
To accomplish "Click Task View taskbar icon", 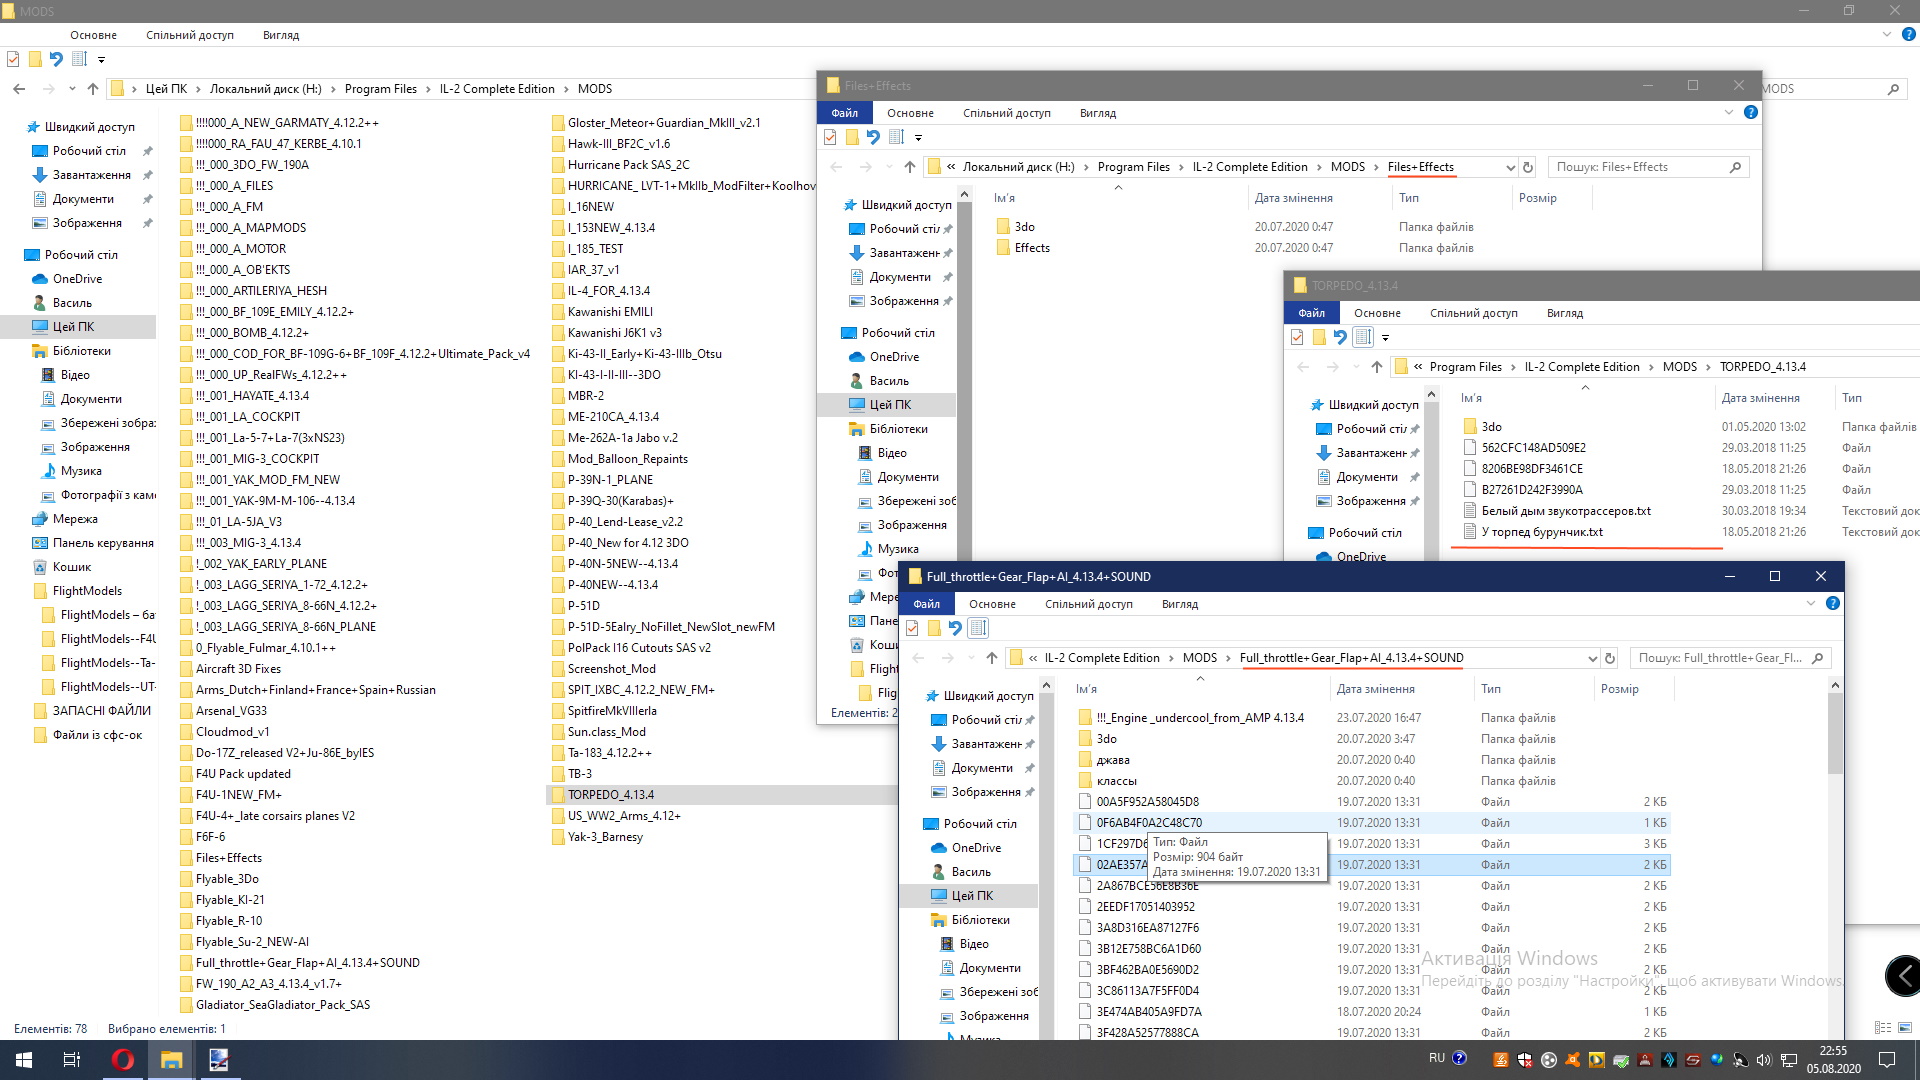I will [x=72, y=1060].
